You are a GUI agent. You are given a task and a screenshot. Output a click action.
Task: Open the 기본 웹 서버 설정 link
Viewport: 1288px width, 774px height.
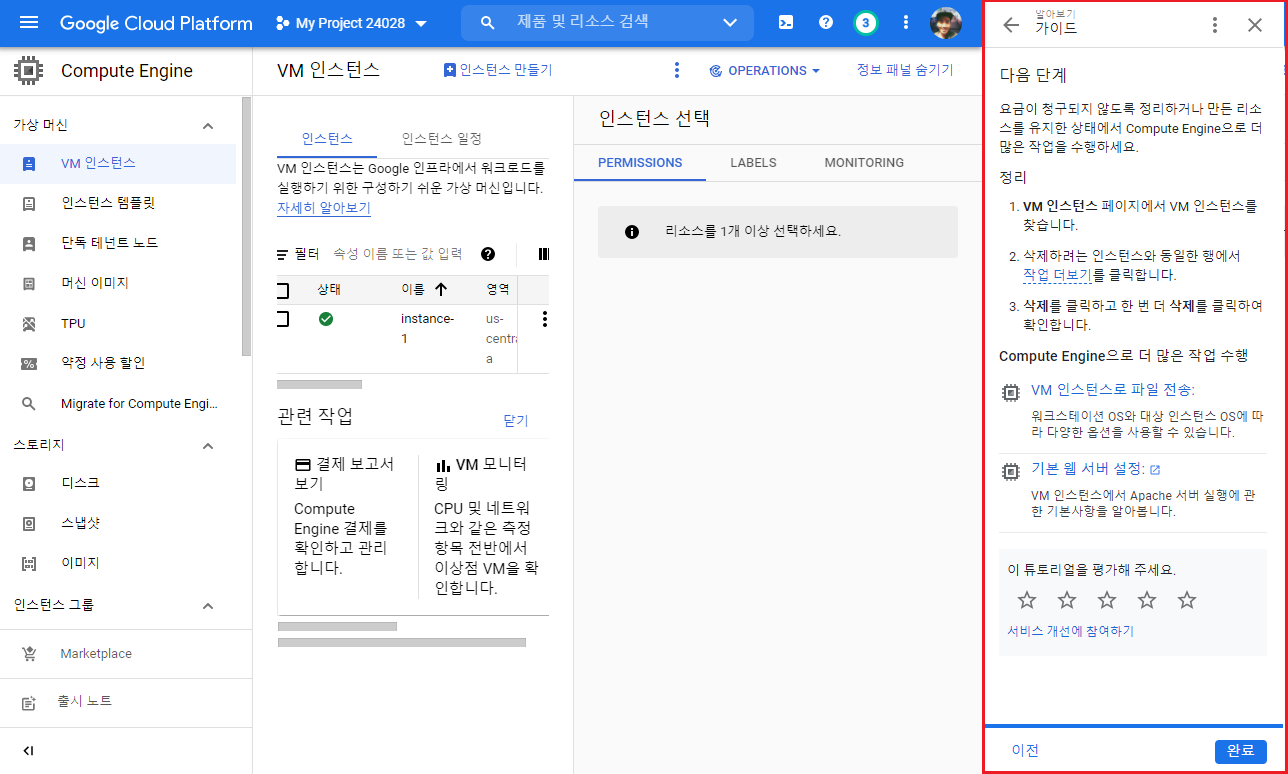[1095, 469]
